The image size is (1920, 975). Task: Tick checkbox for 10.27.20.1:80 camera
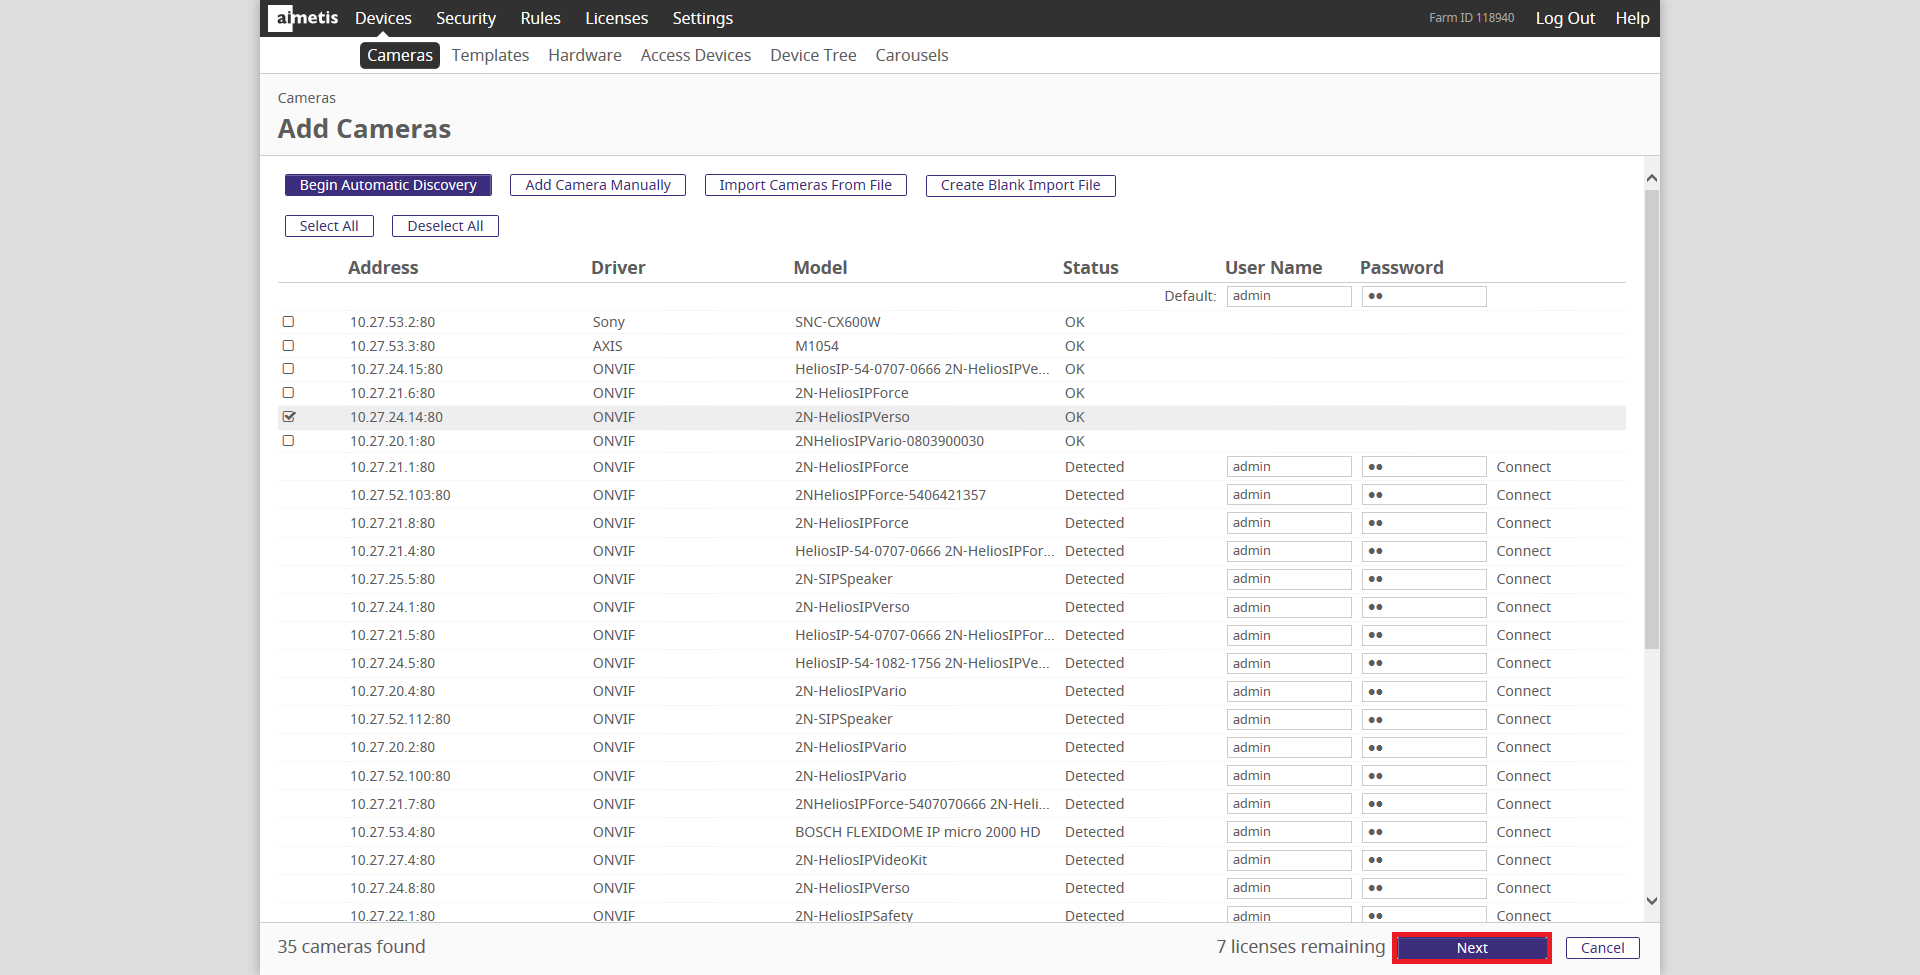(x=288, y=441)
